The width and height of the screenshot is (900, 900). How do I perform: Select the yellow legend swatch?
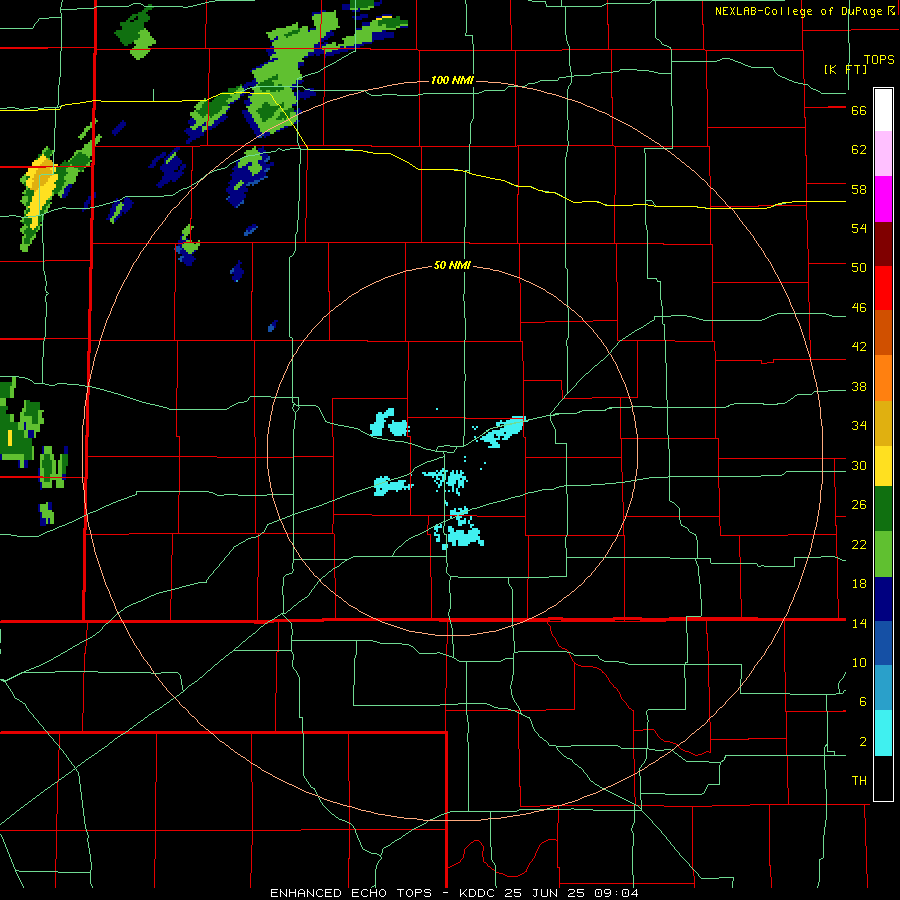pos(883,466)
